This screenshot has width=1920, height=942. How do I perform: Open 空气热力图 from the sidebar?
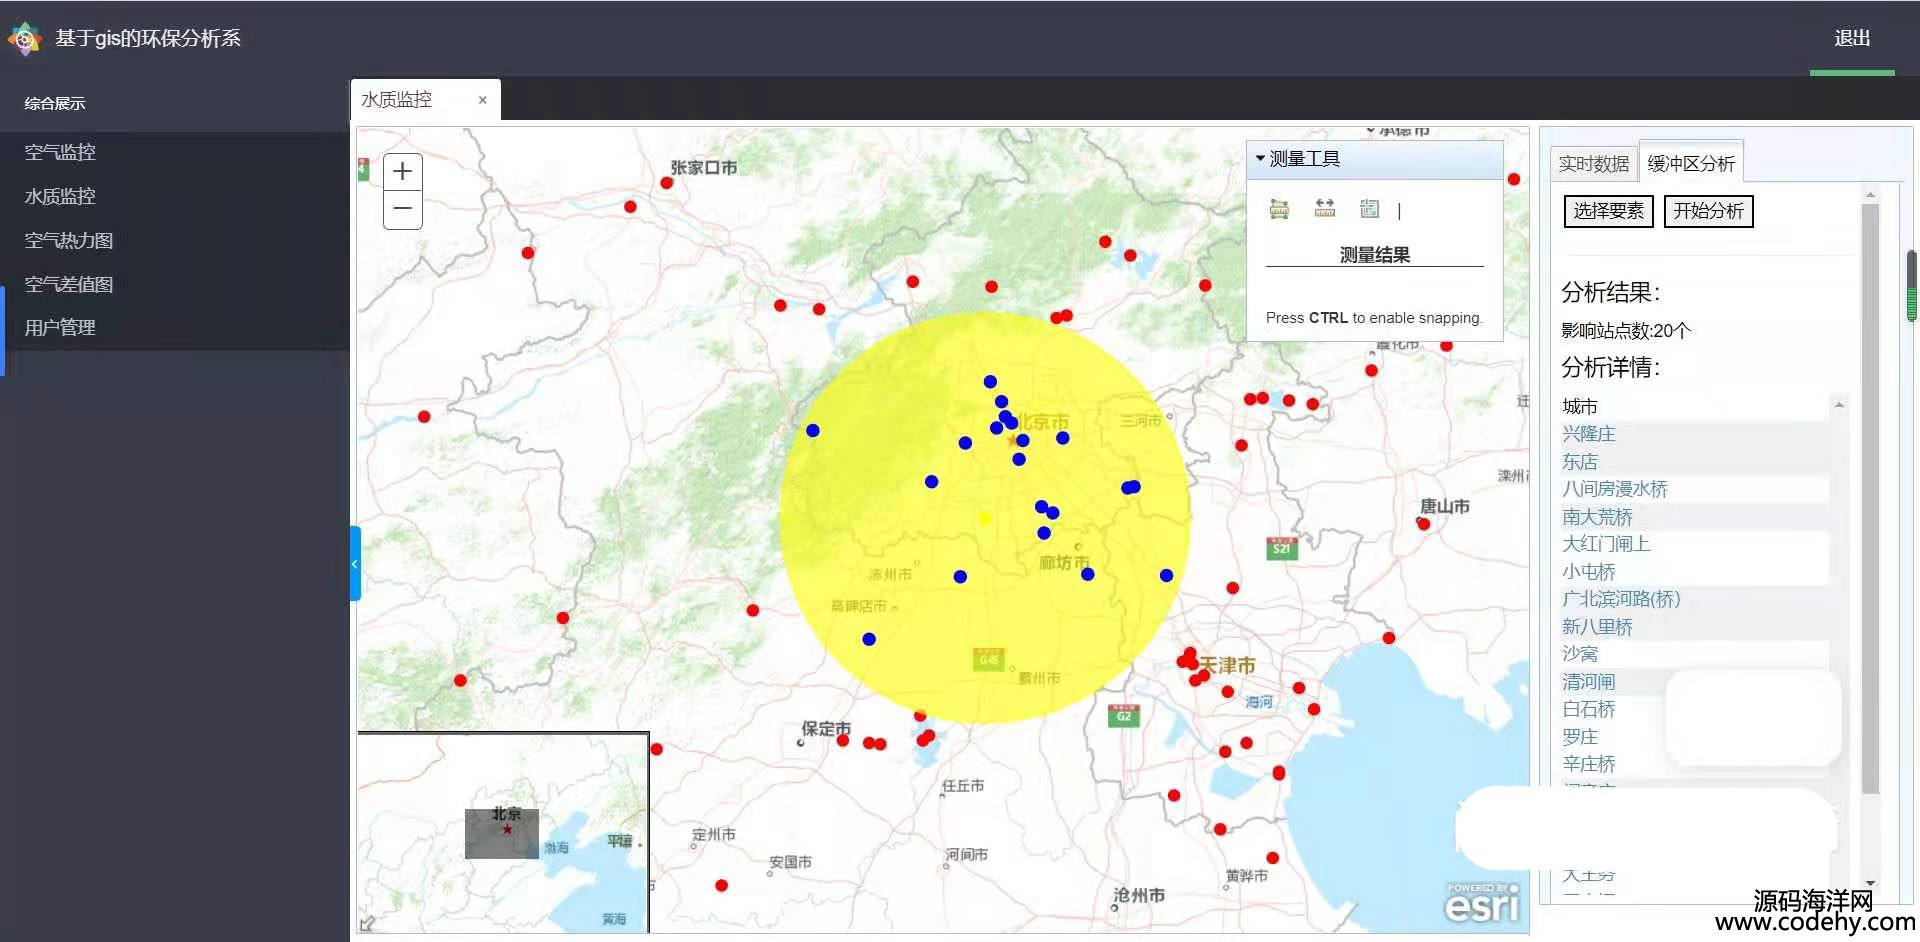coord(69,240)
